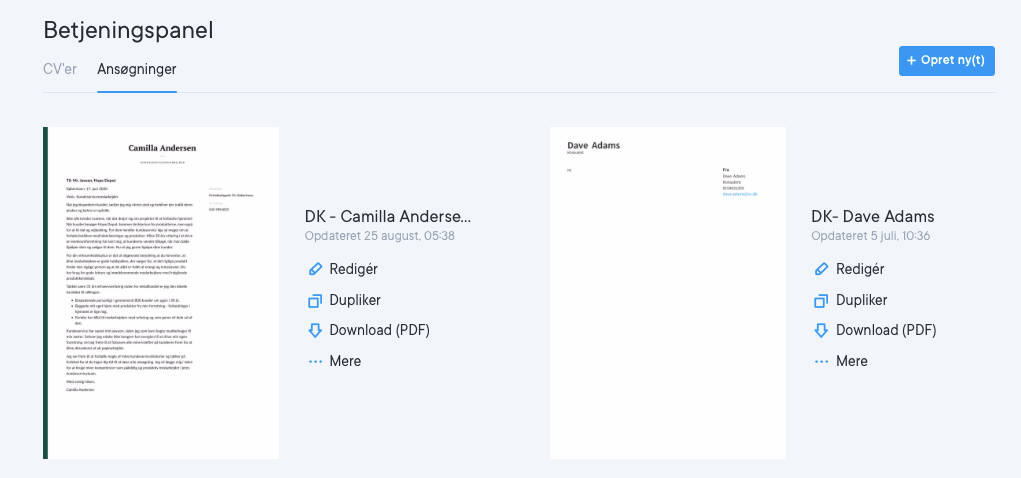
Task: Click the download arrow icon for Dave Adams
Action: [822, 330]
